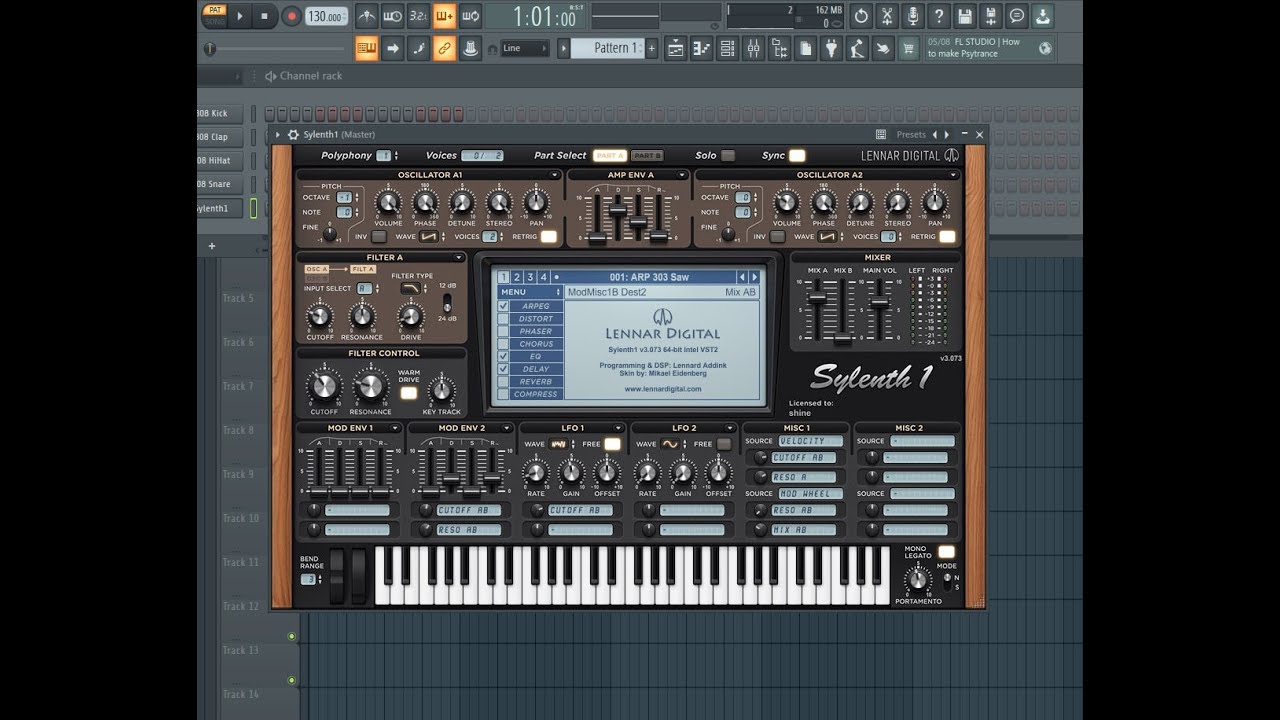Screen dimensions: 1280x720
Task: Switch to display page 4 tab
Action: pyautogui.click(x=543, y=277)
